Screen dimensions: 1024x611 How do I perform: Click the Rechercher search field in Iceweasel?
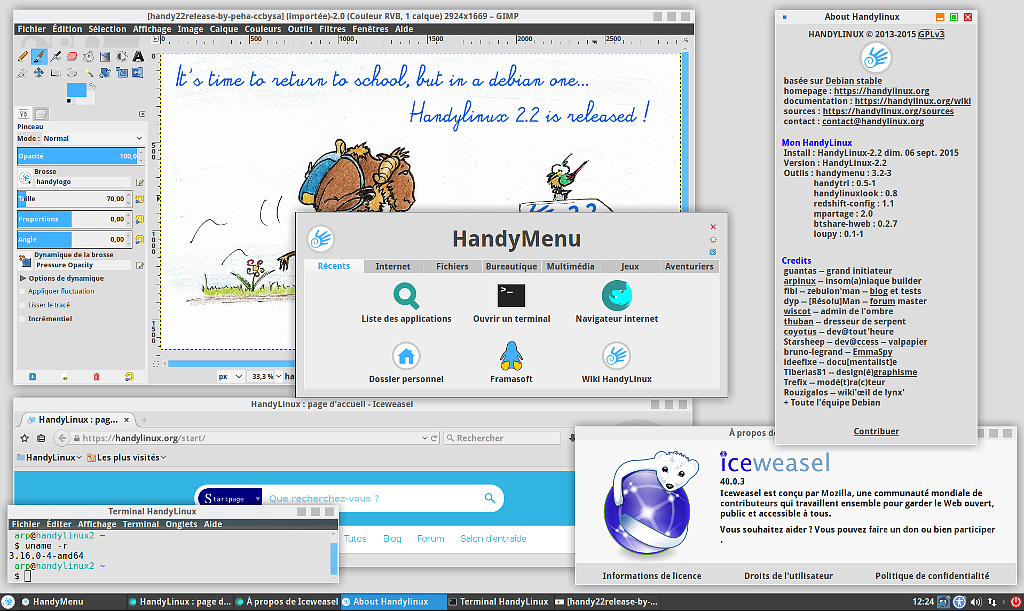[x=504, y=438]
